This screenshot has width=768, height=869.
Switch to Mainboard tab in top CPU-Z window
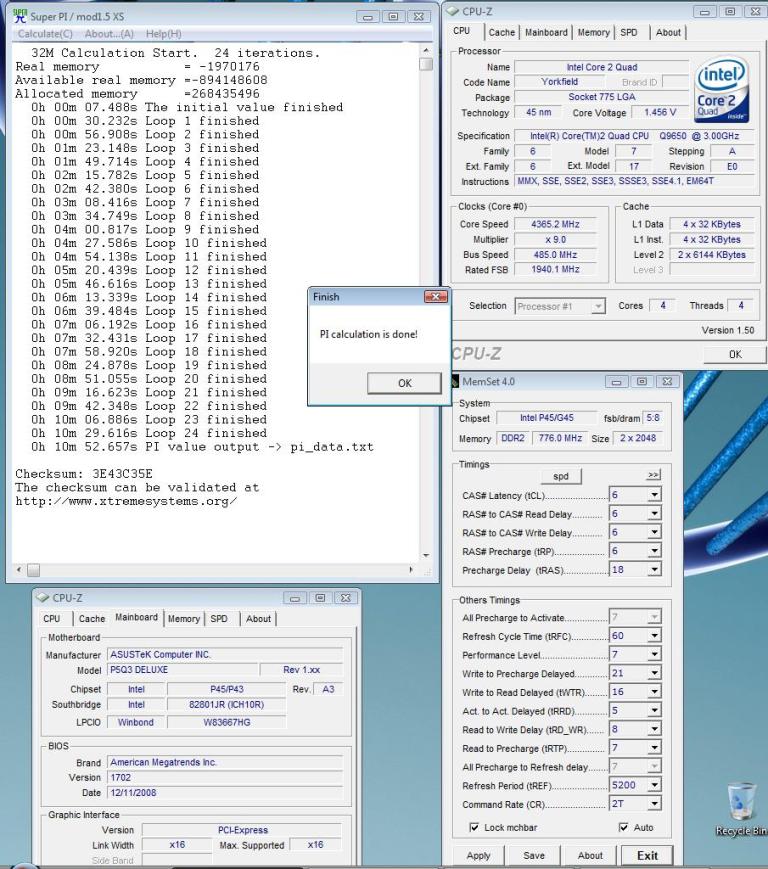point(546,33)
